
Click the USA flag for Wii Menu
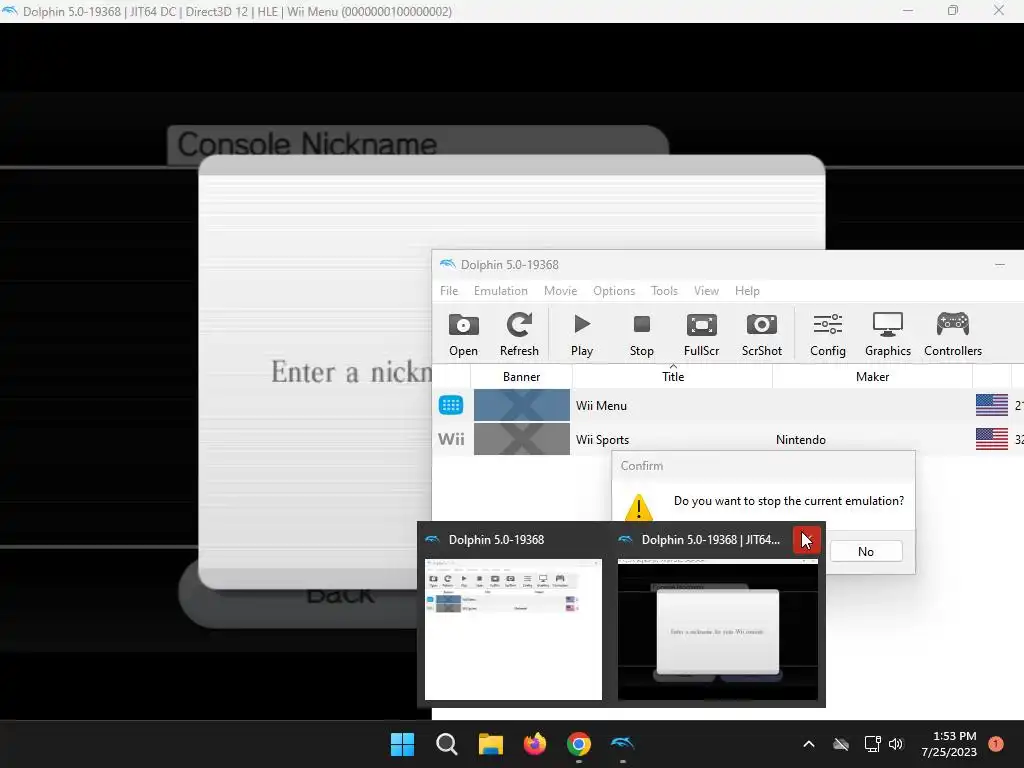991,405
